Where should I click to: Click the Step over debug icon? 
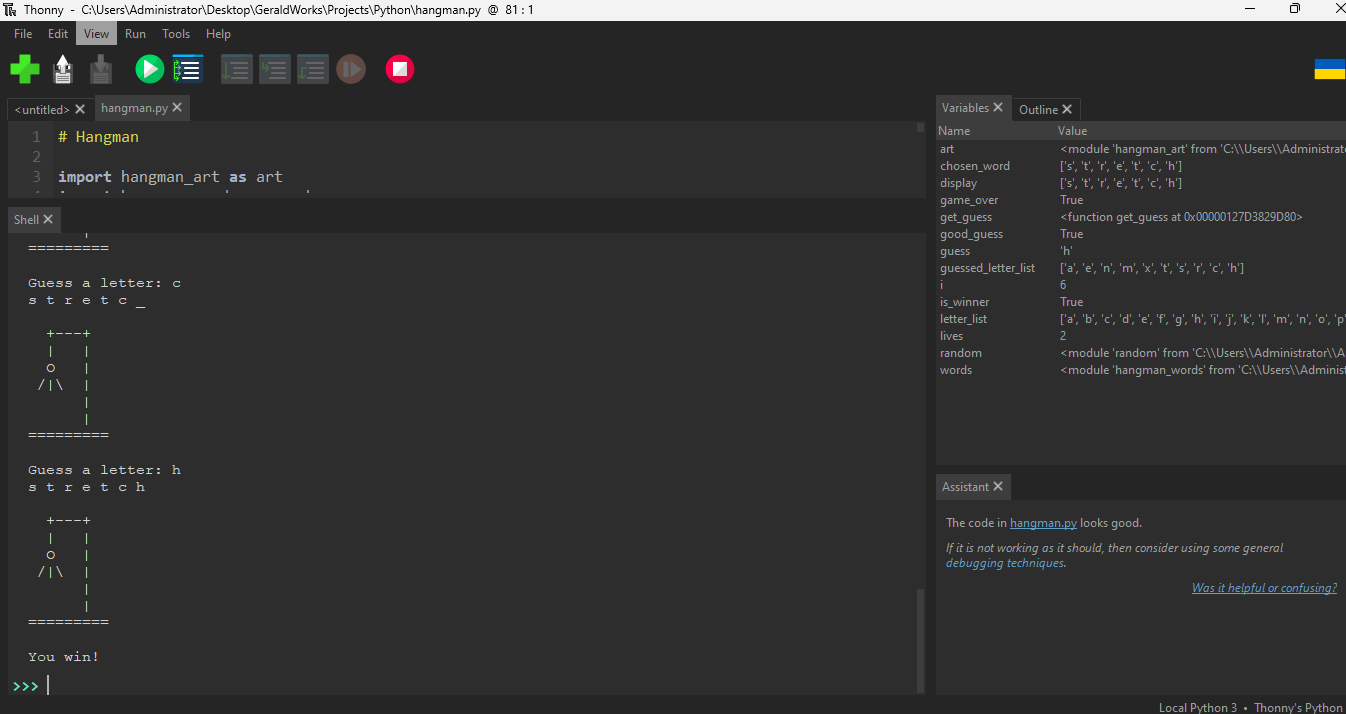tap(237, 69)
